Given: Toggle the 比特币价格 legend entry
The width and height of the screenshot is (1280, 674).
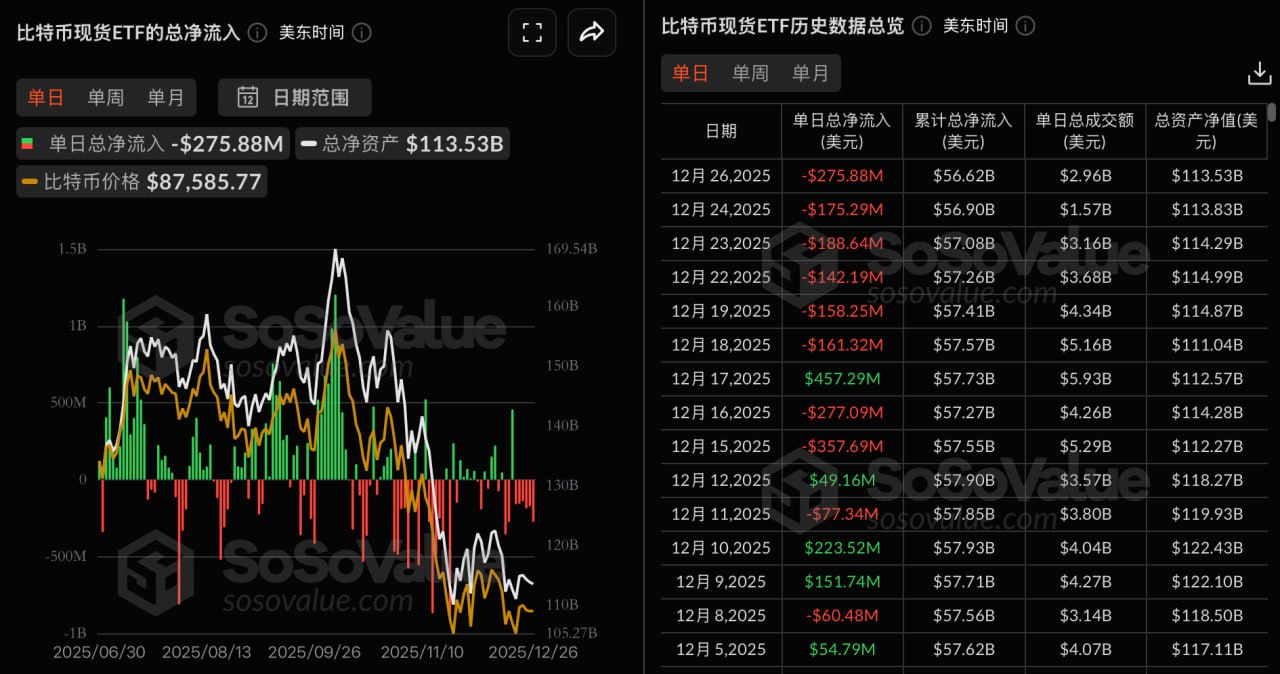Looking at the screenshot, I should [x=140, y=181].
